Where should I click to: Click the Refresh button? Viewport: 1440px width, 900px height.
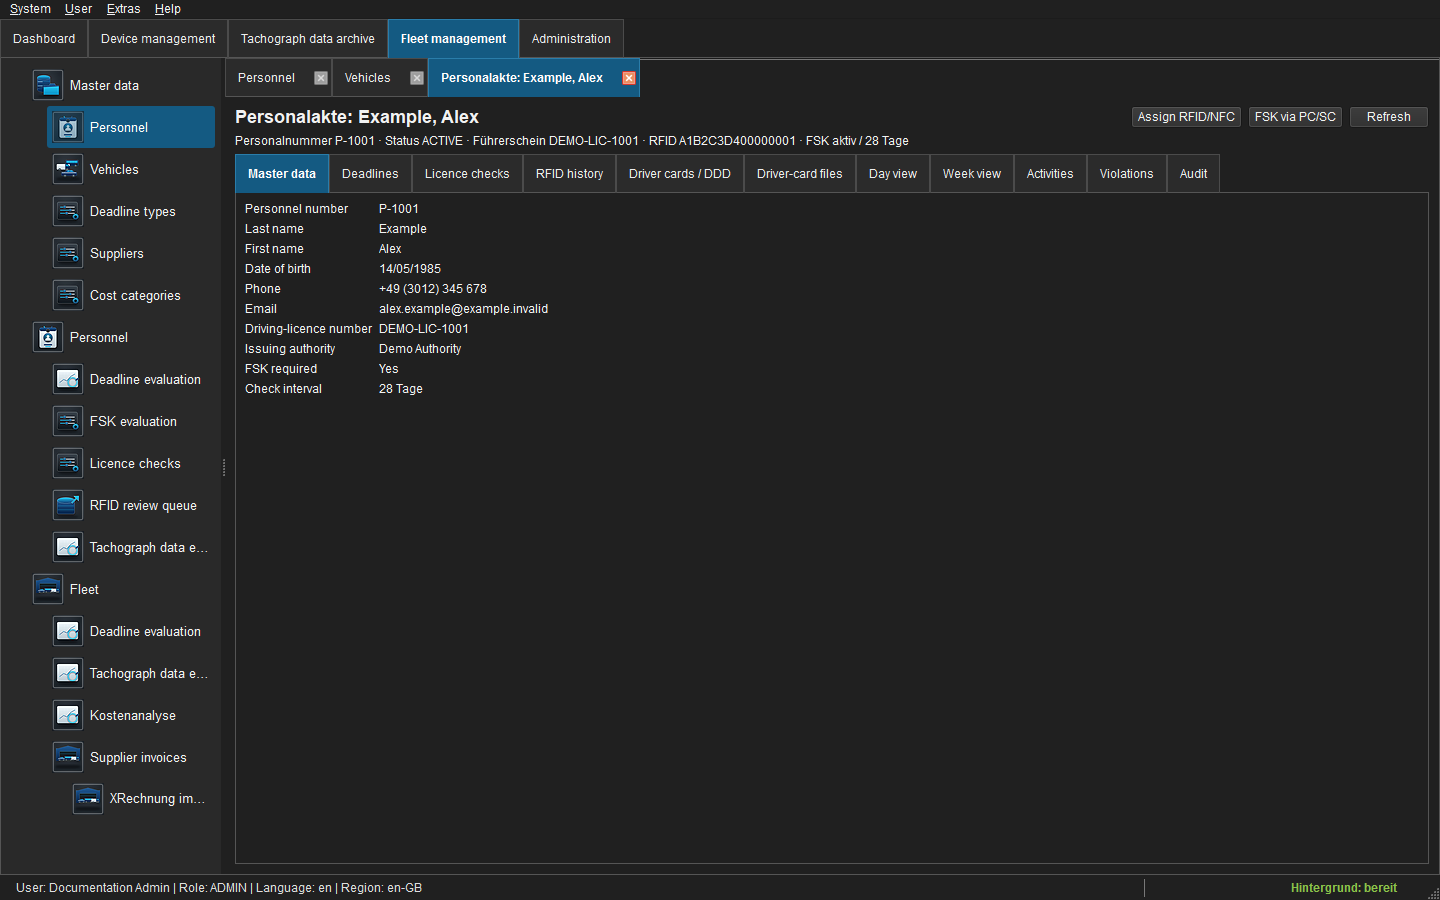pyautogui.click(x=1389, y=117)
